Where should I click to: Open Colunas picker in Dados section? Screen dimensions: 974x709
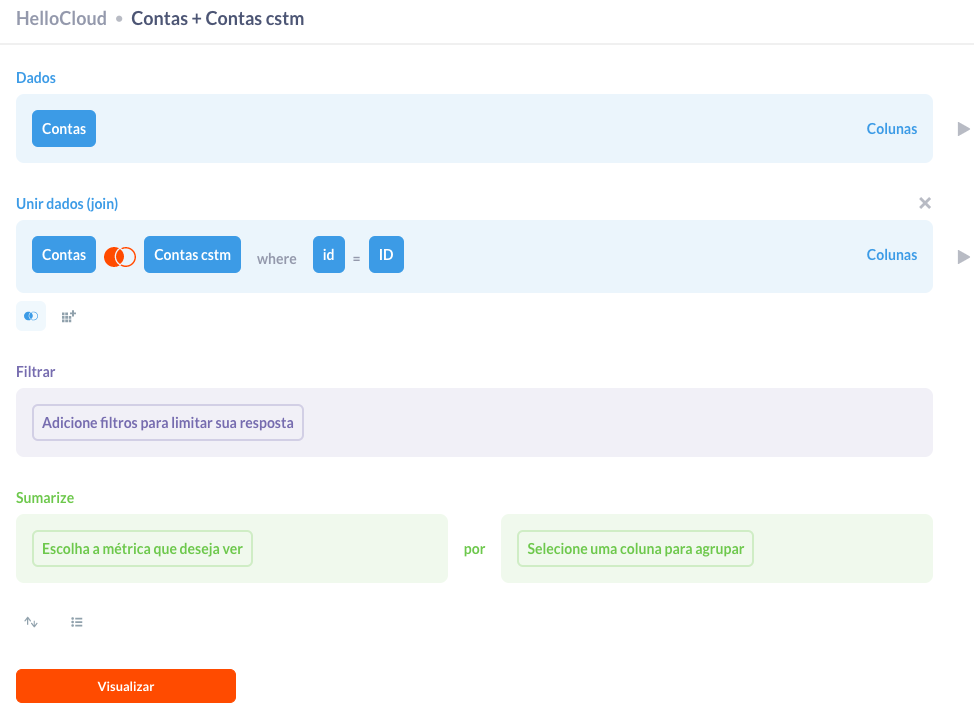pos(891,129)
